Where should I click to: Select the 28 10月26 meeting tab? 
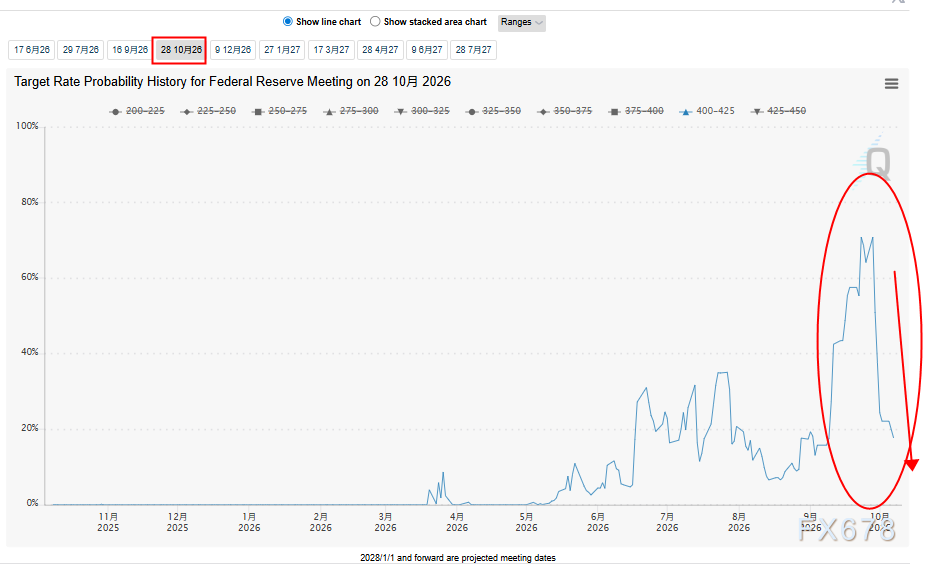click(181, 50)
